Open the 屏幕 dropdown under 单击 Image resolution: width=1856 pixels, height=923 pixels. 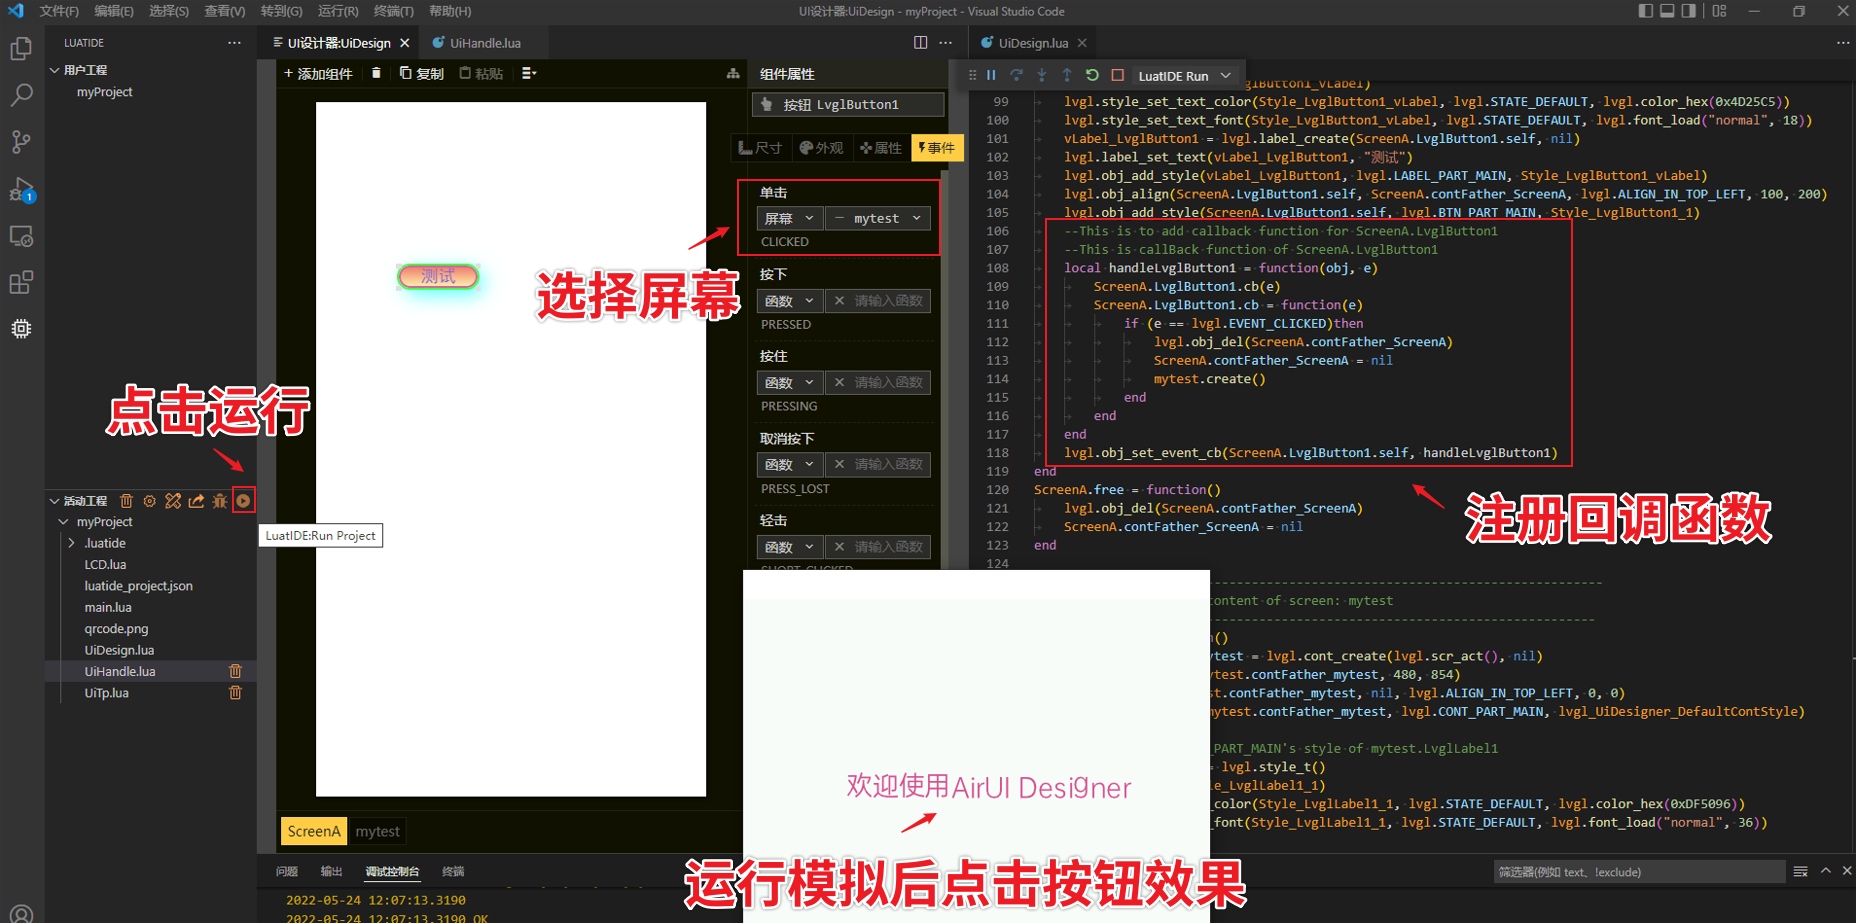point(789,218)
